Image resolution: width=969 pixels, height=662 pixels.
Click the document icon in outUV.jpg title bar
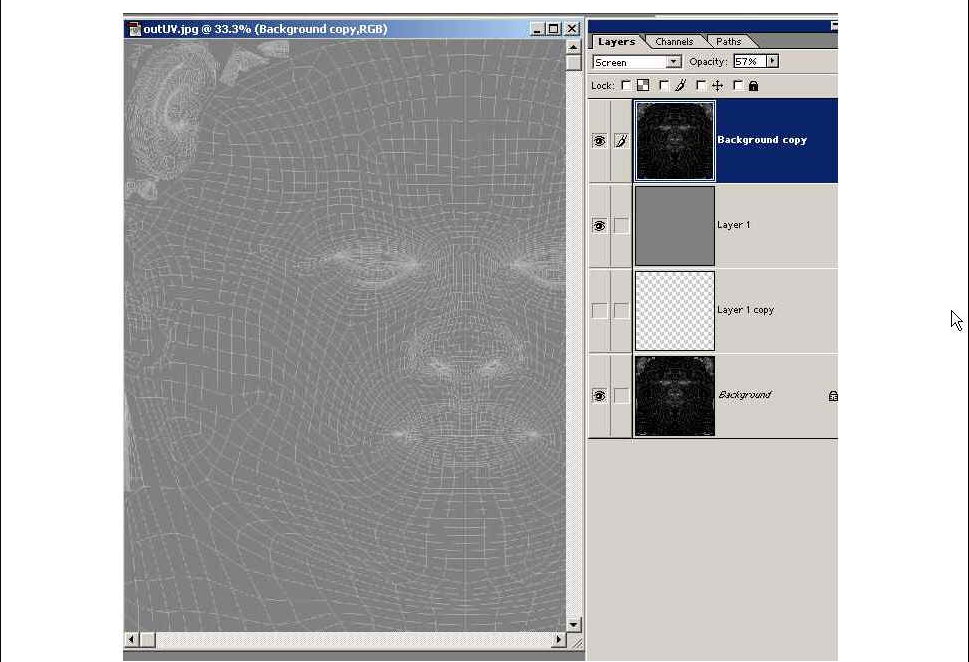coord(134,29)
